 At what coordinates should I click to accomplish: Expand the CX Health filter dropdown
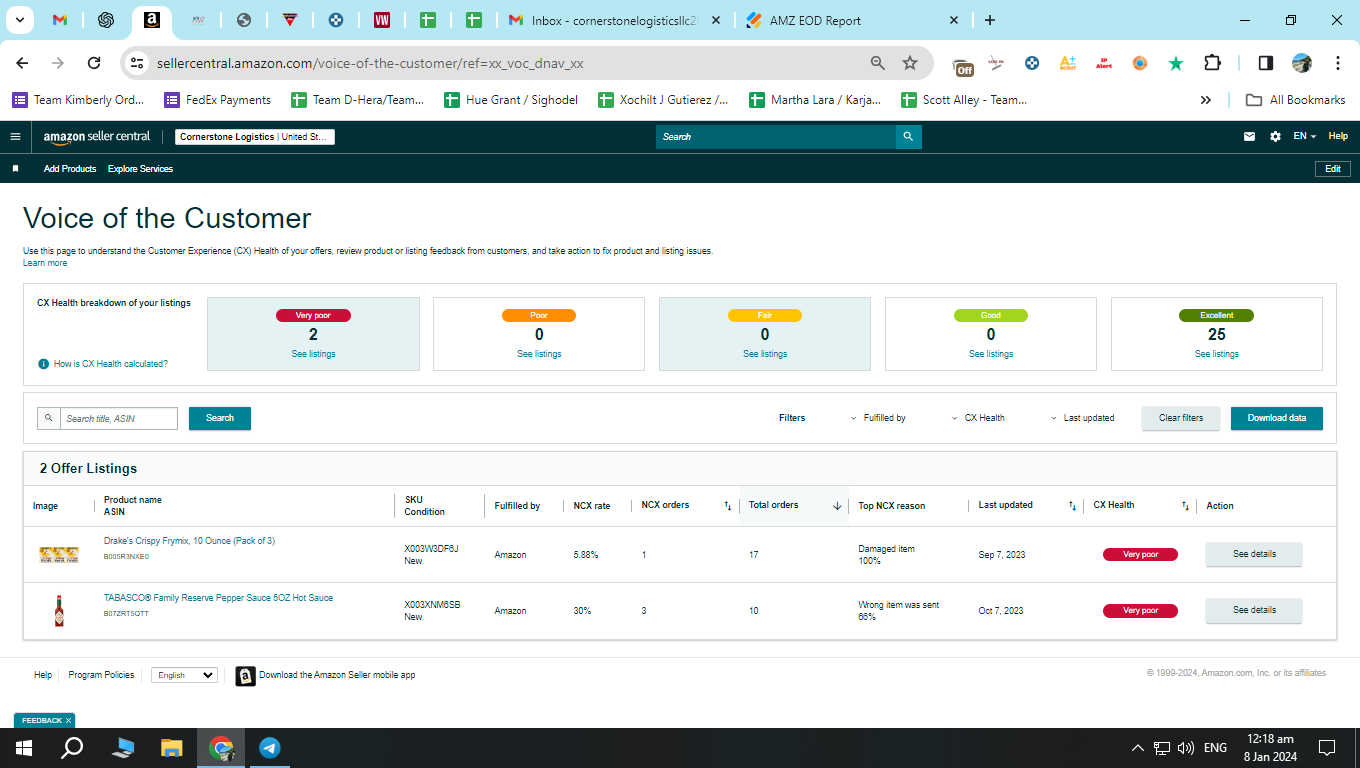click(978, 418)
